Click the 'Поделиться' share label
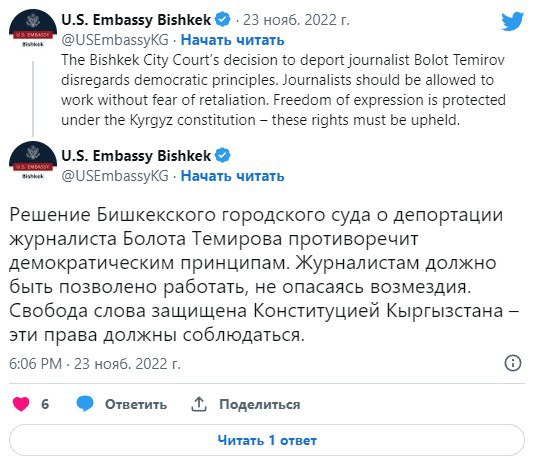Image resolution: width=537 pixels, height=461 pixels. coord(260,404)
